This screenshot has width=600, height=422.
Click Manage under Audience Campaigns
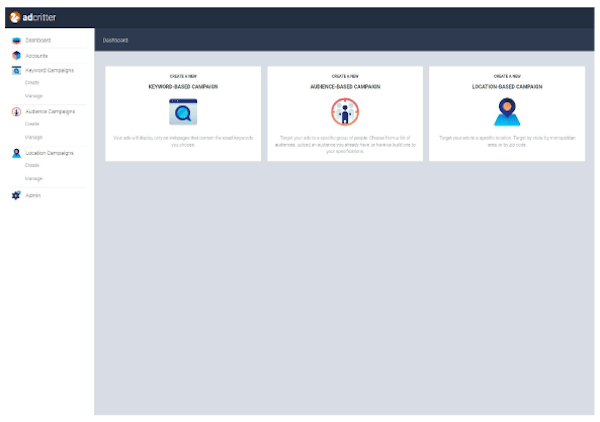pyautogui.click(x=34, y=137)
